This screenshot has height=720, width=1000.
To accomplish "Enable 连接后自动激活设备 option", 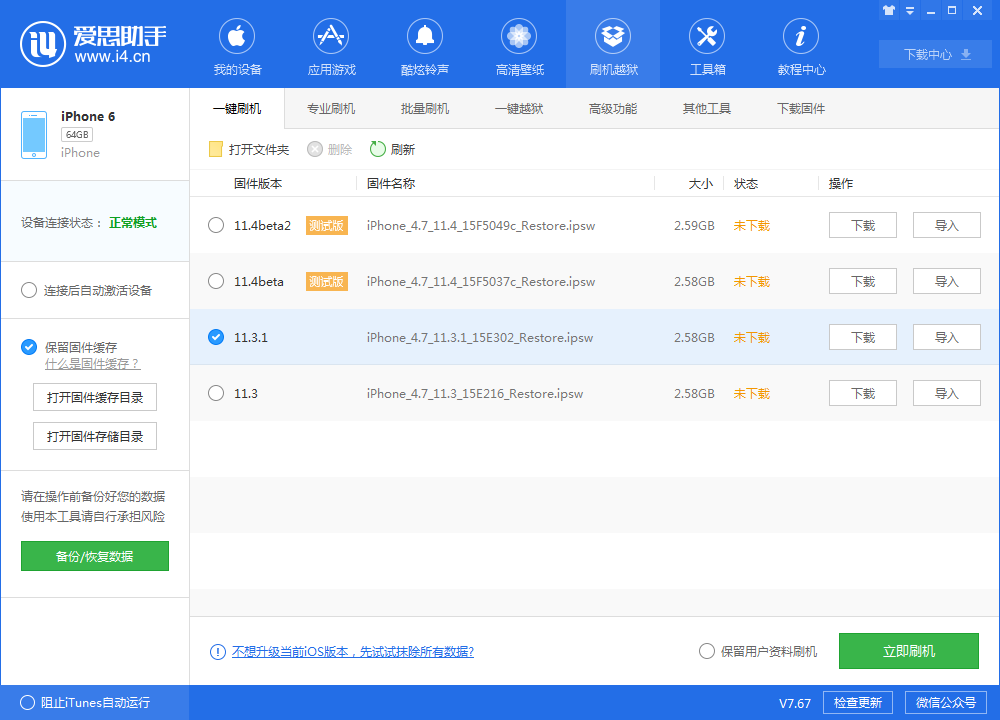I will pos(29,290).
